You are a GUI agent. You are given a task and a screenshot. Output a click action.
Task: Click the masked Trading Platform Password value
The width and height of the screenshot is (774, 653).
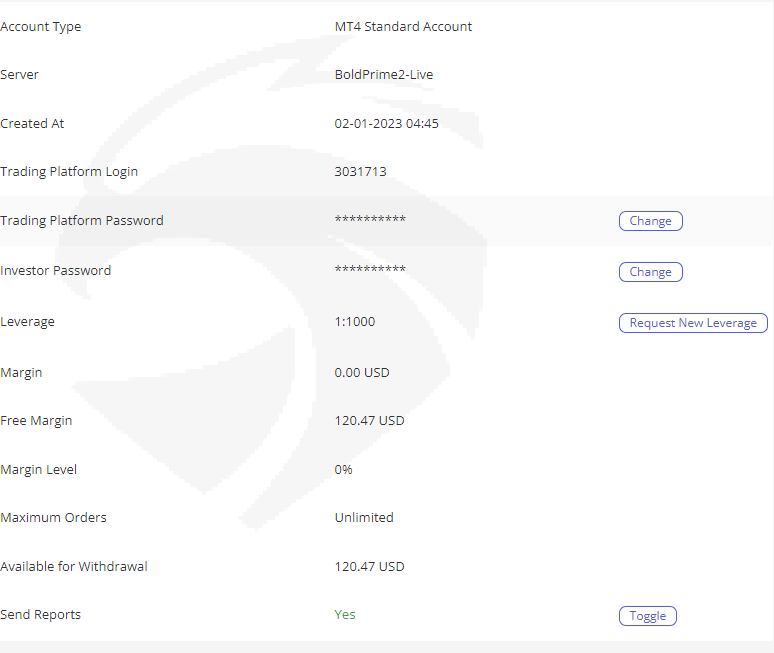point(370,221)
